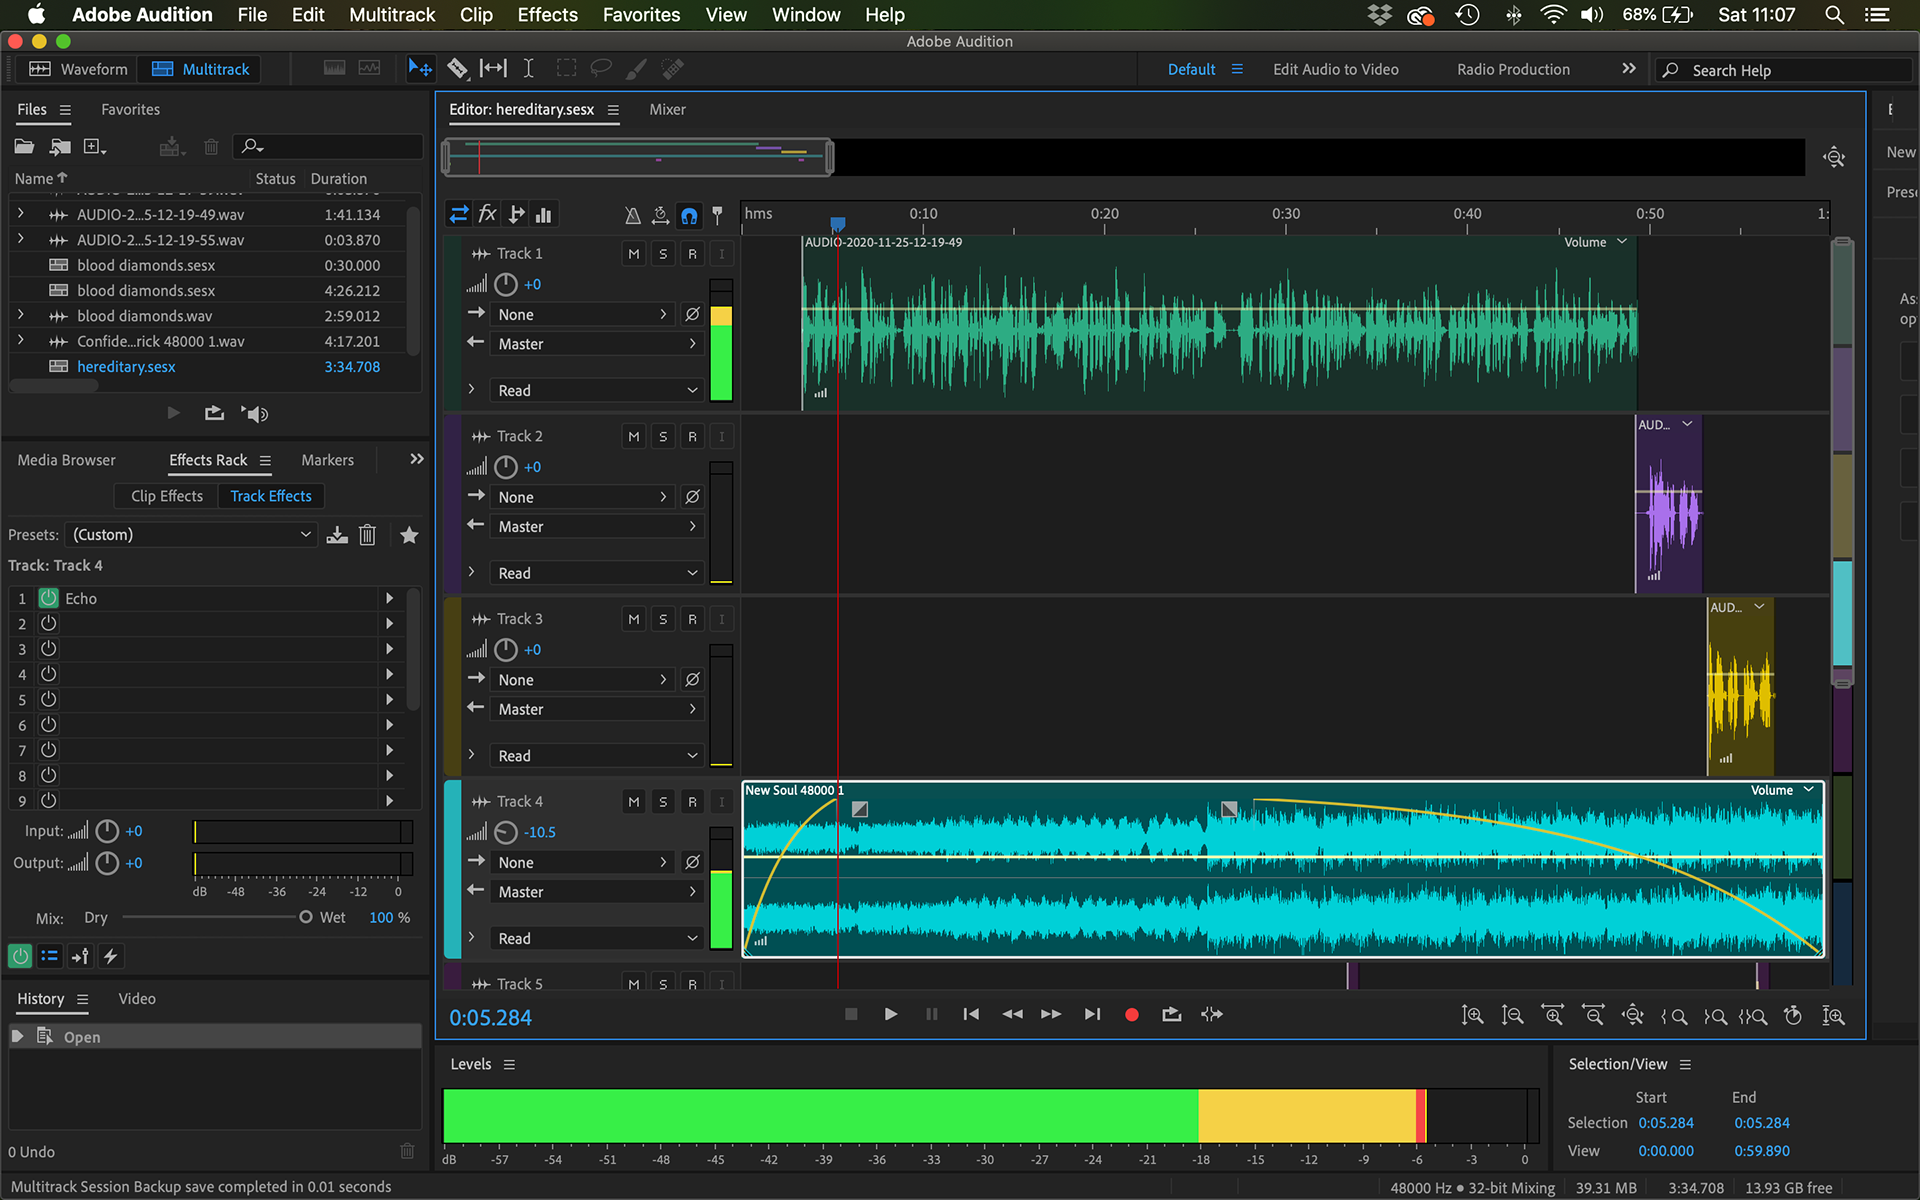This screenshot has height=1200, width=1920.
Task: Adjust Track 4 volume knob -10.5
Action: tap(506, 832)
